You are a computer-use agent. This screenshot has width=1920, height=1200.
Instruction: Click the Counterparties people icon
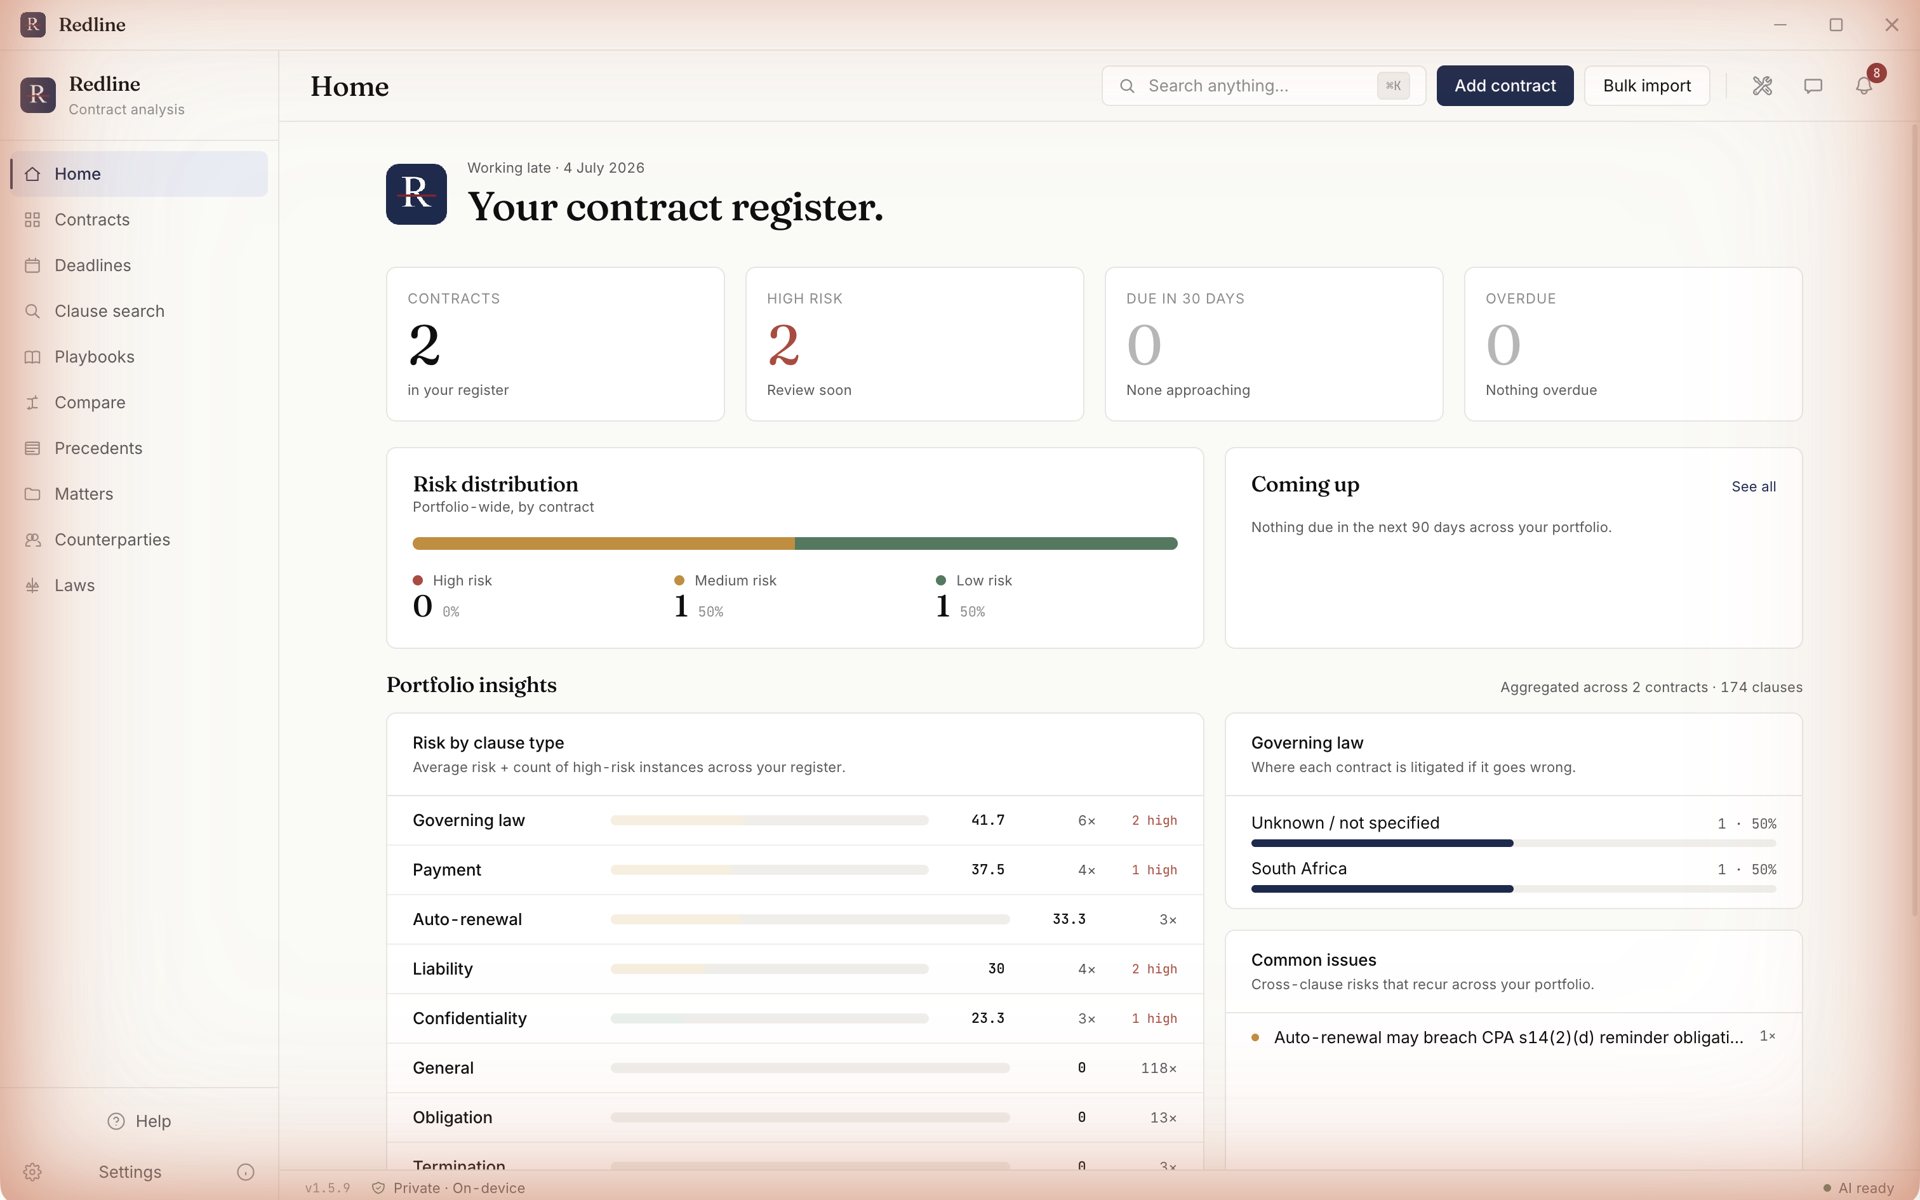33,540
